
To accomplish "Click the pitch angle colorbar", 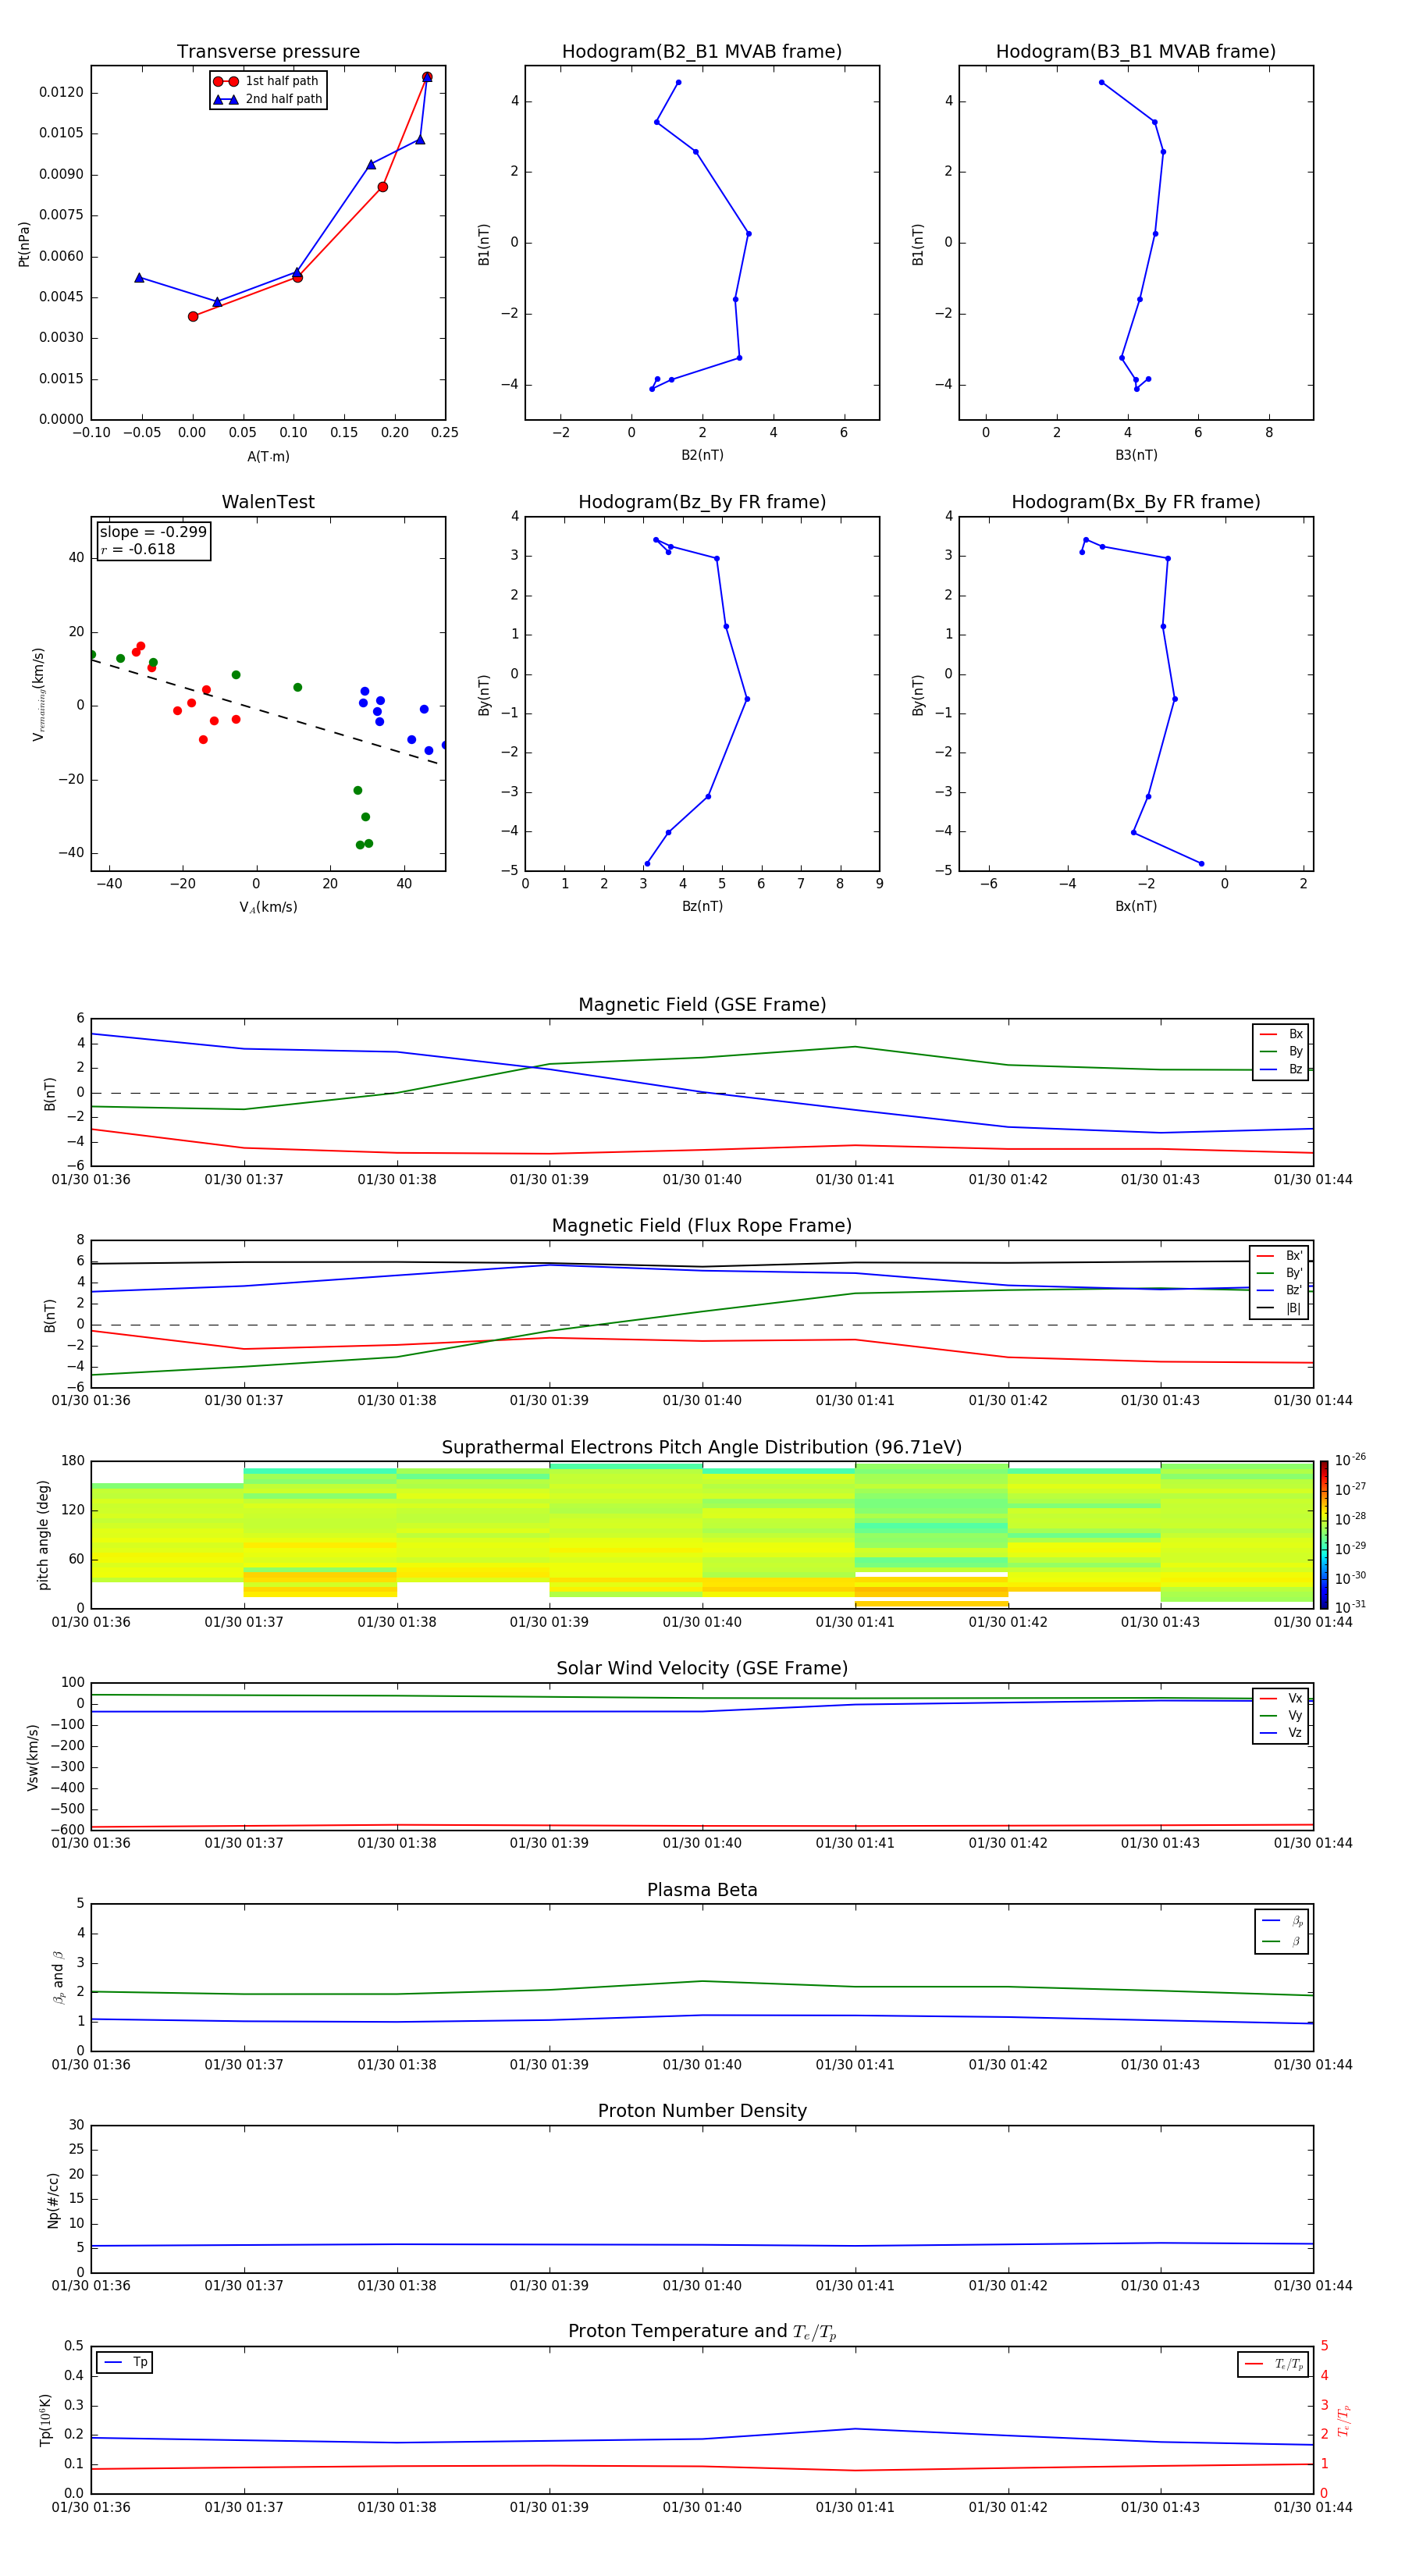I will [1323, 1534].
